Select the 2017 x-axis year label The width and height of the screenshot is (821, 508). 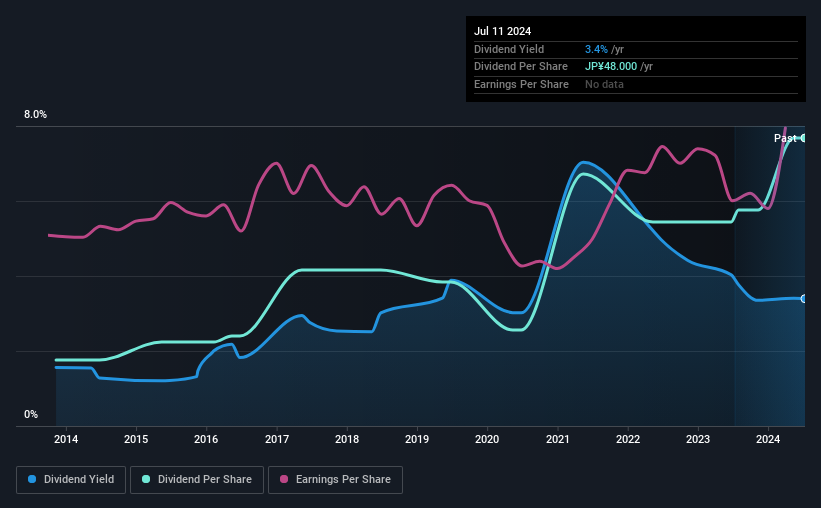click(x=276, y=439)
